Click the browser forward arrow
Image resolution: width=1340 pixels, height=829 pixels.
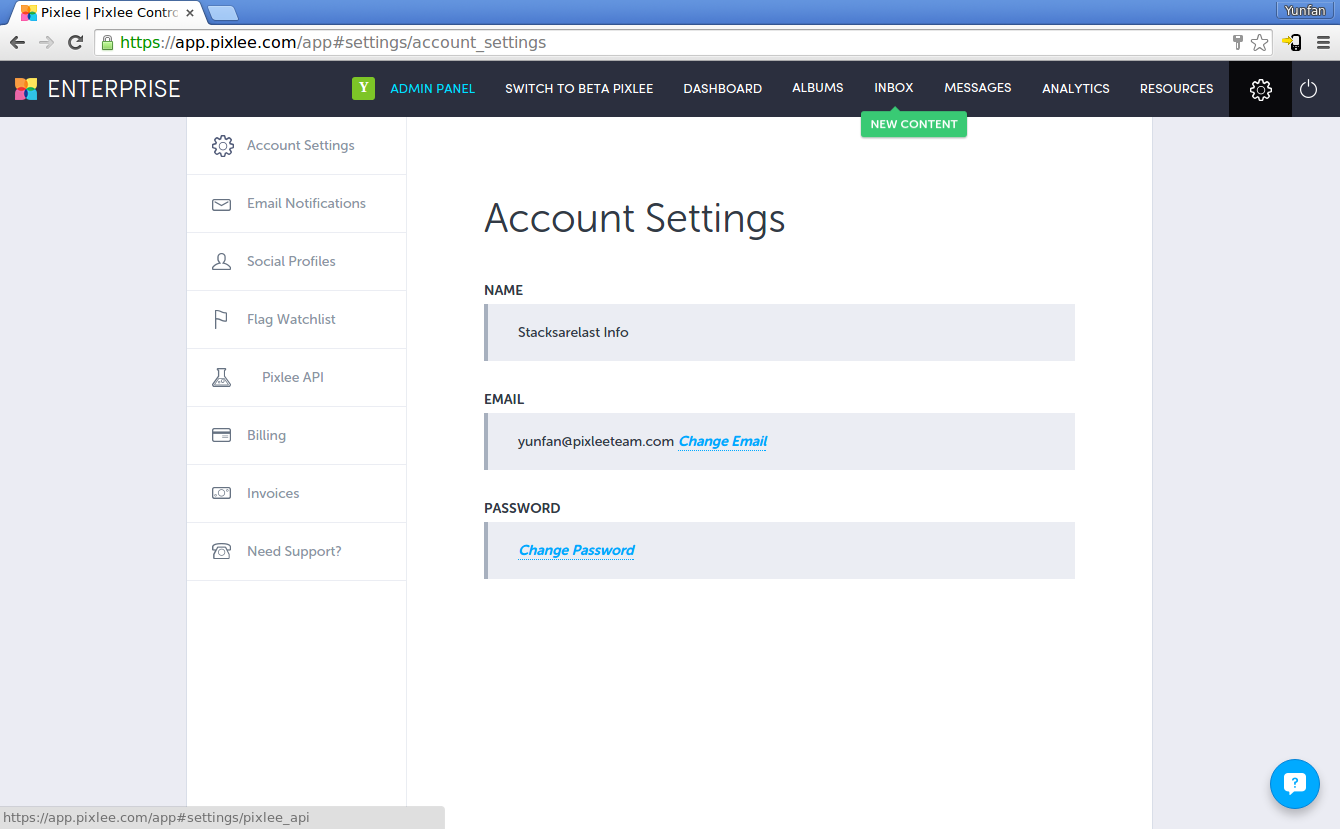pyautogui.click(x=46, y=42)
